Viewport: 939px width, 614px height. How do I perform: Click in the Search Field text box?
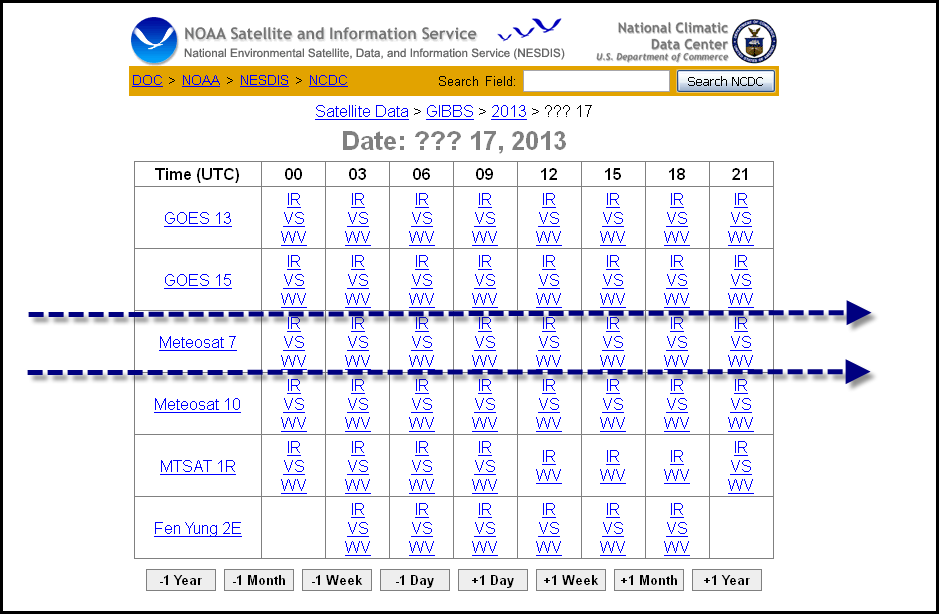coord(596,81)
